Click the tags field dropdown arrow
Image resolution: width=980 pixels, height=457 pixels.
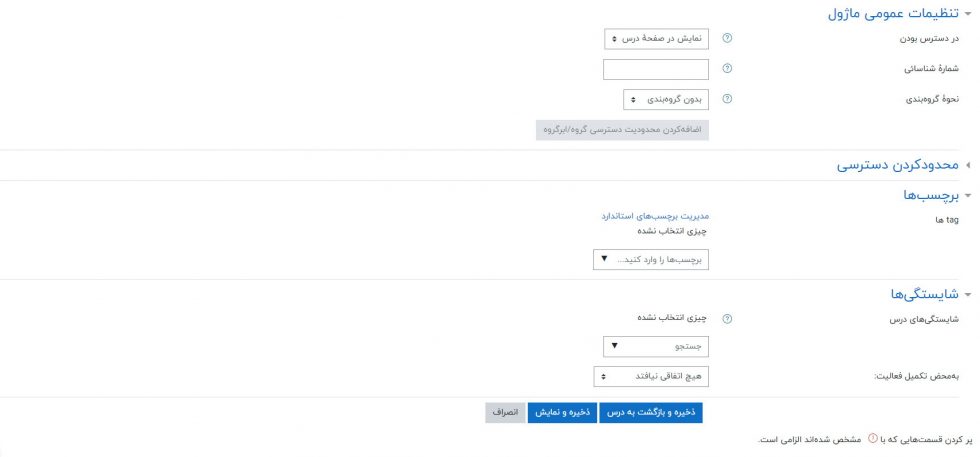(x=603, y=260)
